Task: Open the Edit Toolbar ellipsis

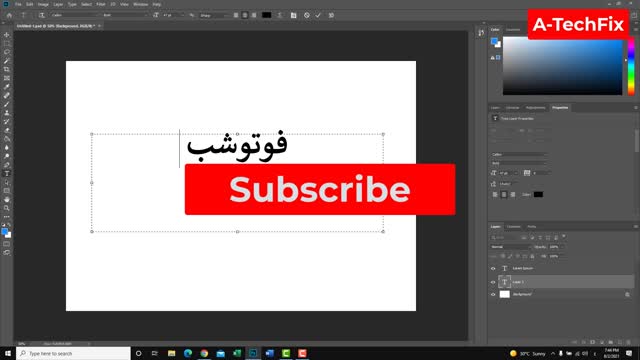Action: (x=7, y=217)
